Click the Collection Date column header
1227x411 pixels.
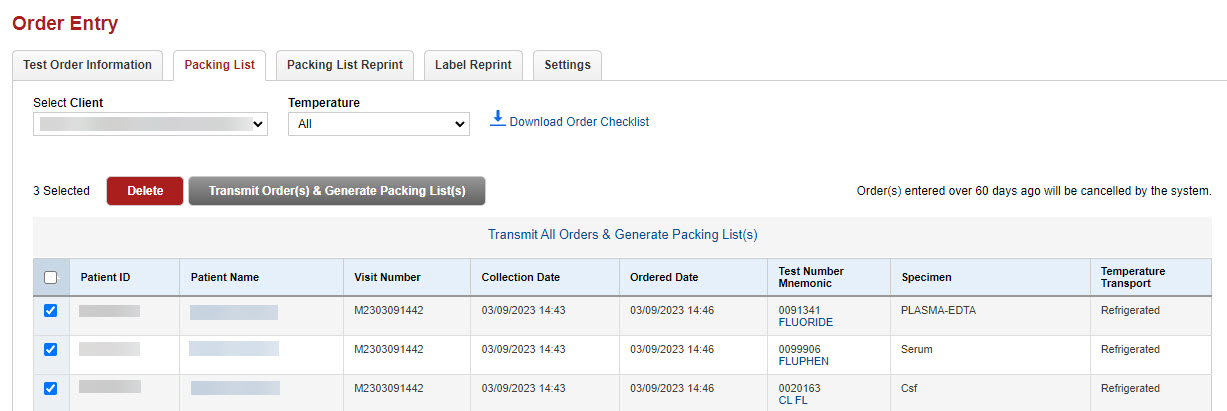point(520,277)
